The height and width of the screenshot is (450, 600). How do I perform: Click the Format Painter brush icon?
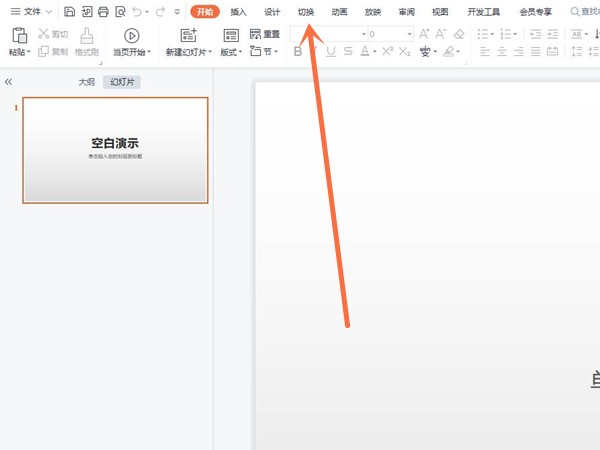pyautogui.click(x=86, y=36)
